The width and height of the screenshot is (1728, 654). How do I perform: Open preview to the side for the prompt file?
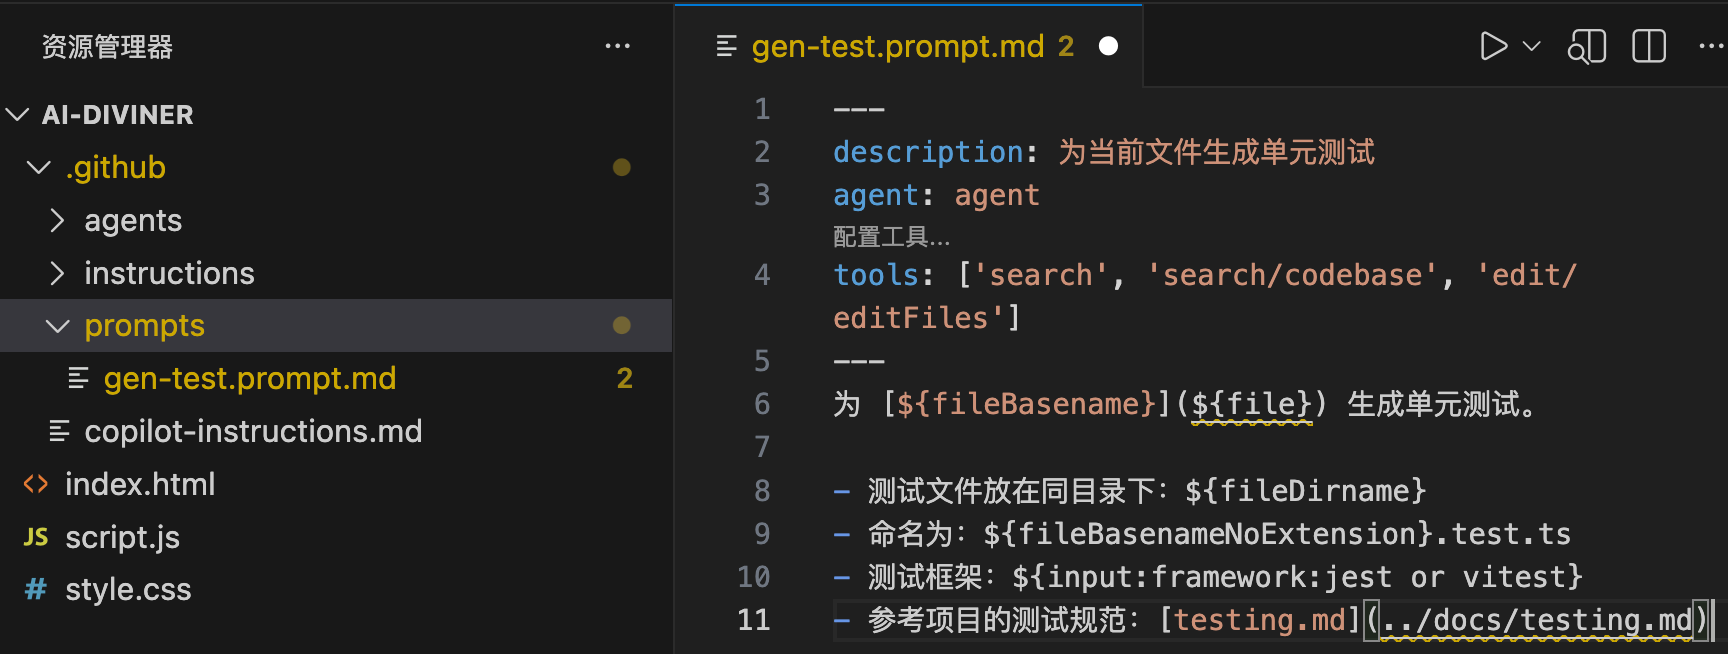[x=1587, y=46]
